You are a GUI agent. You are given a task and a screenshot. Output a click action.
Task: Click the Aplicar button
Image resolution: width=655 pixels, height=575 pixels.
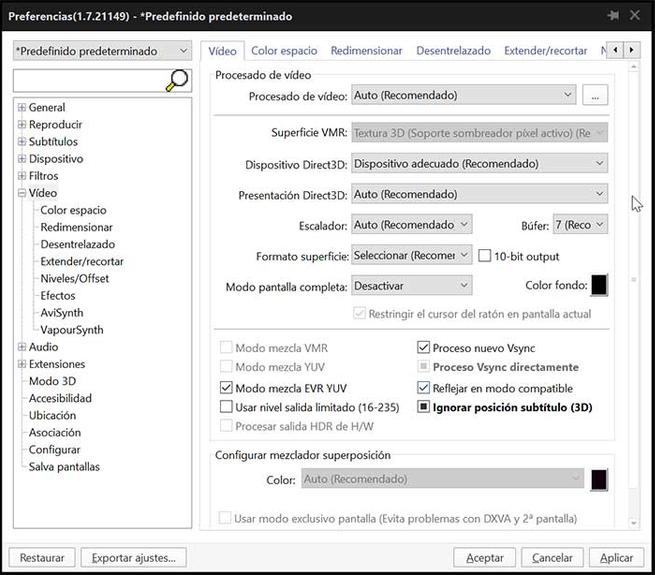coord(617,557)
